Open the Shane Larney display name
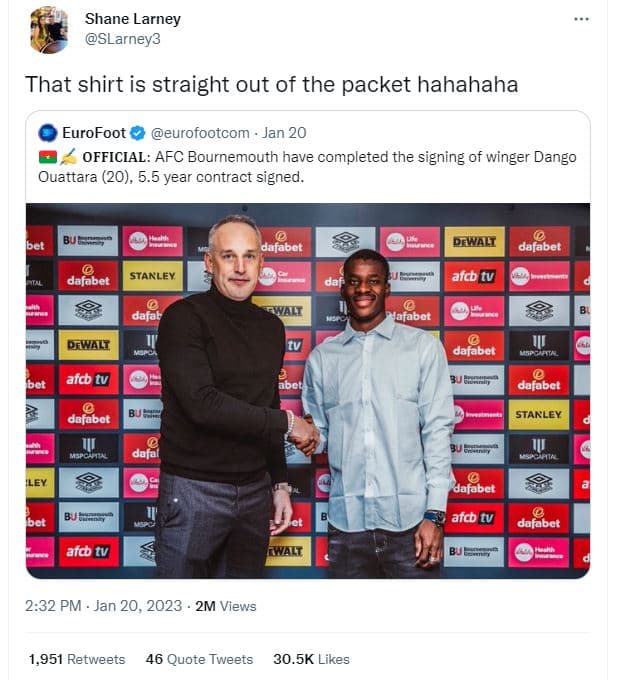This screenshot has height=680, width=621. (x=133, y=19)
